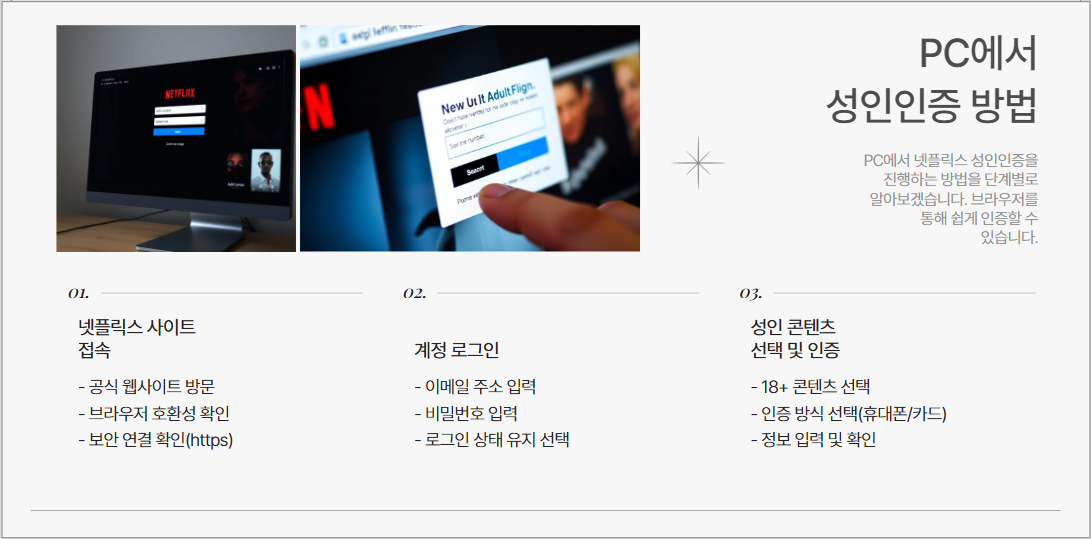1091x539 pixels.
Task: Click the line '- 정보 입력 및 확인'
Action: tap(813, 441)
